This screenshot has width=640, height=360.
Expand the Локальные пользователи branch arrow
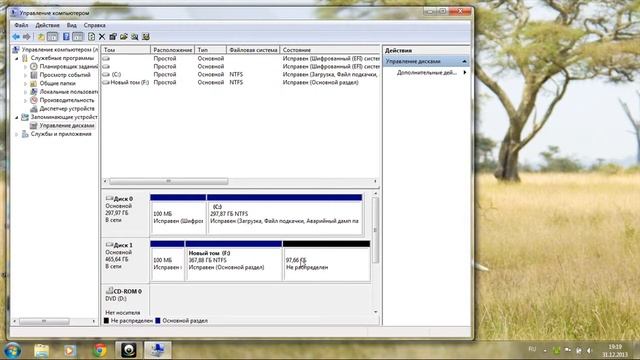(25, 92)
